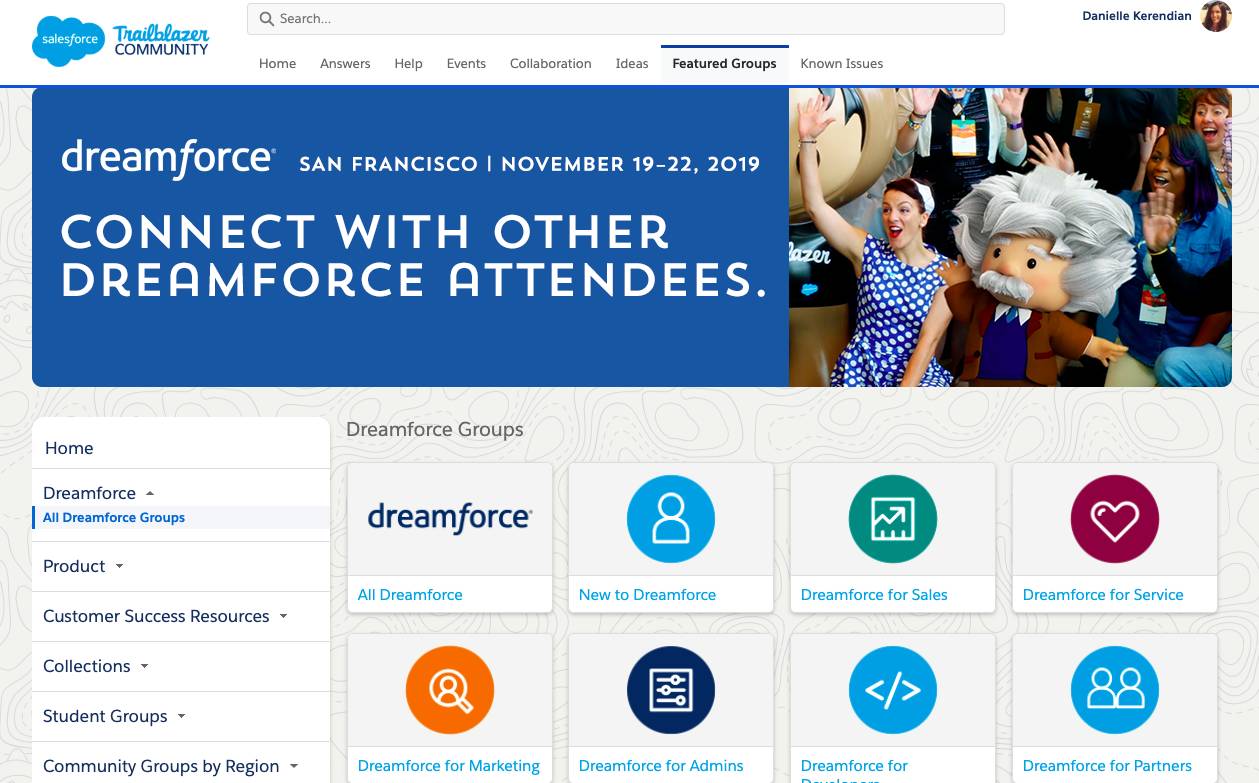Switch to the Collaboration tab
Viewport: 1259px width, 783px height.
tap(550, 63)
